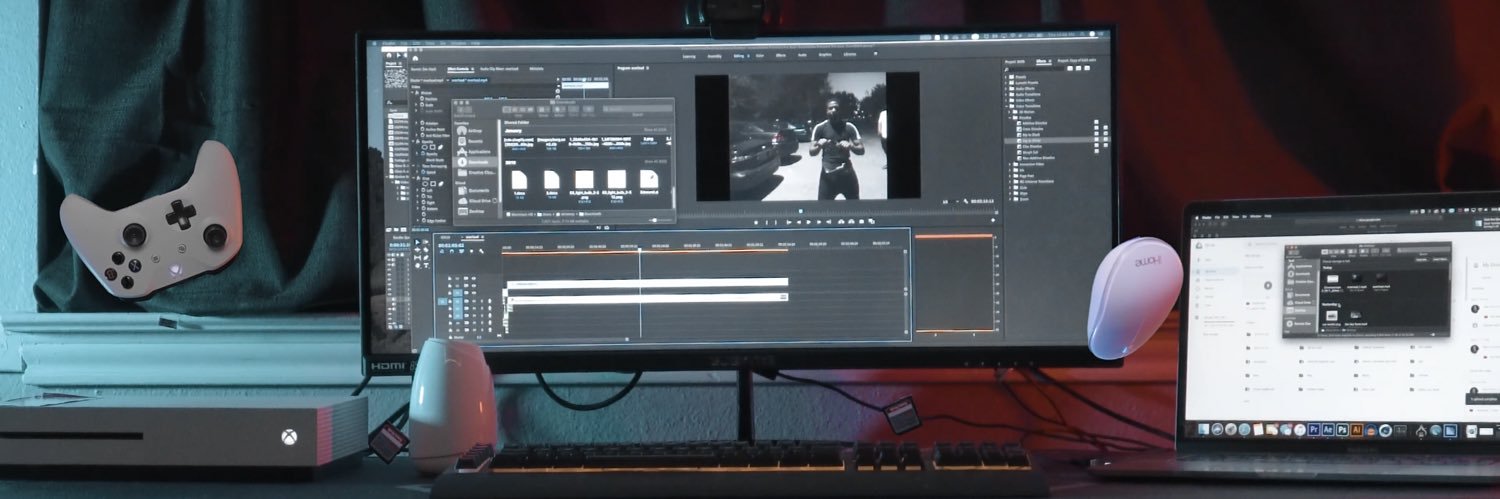The image size is (1500, 499).
Task: Open Photoshop from the laptop dock
Action: 1342,430
